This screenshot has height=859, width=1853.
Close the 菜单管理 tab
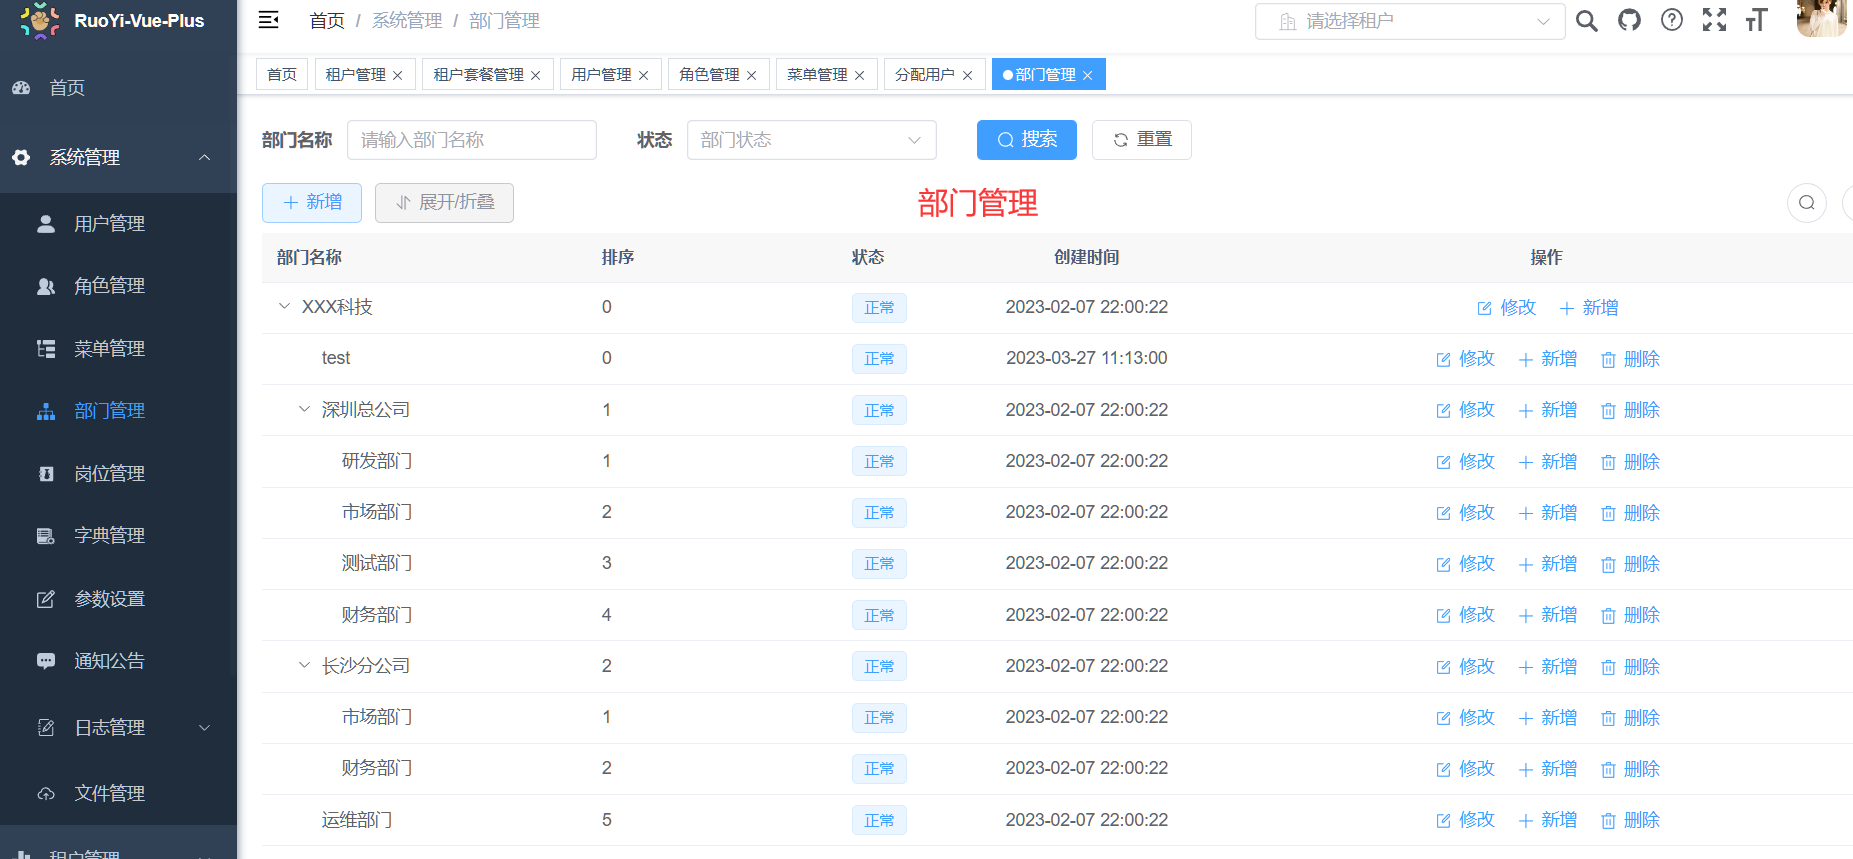click(859, 76)
